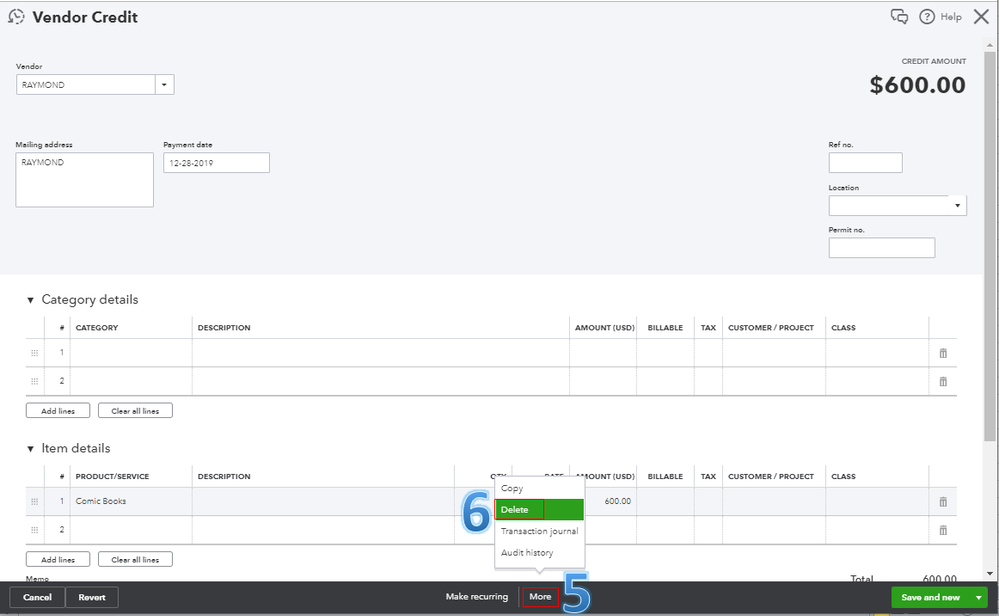Image resolution: width=999 pixels, height=616 pixels.
Task: Click the Cancel button
Action: click(37, 598)
